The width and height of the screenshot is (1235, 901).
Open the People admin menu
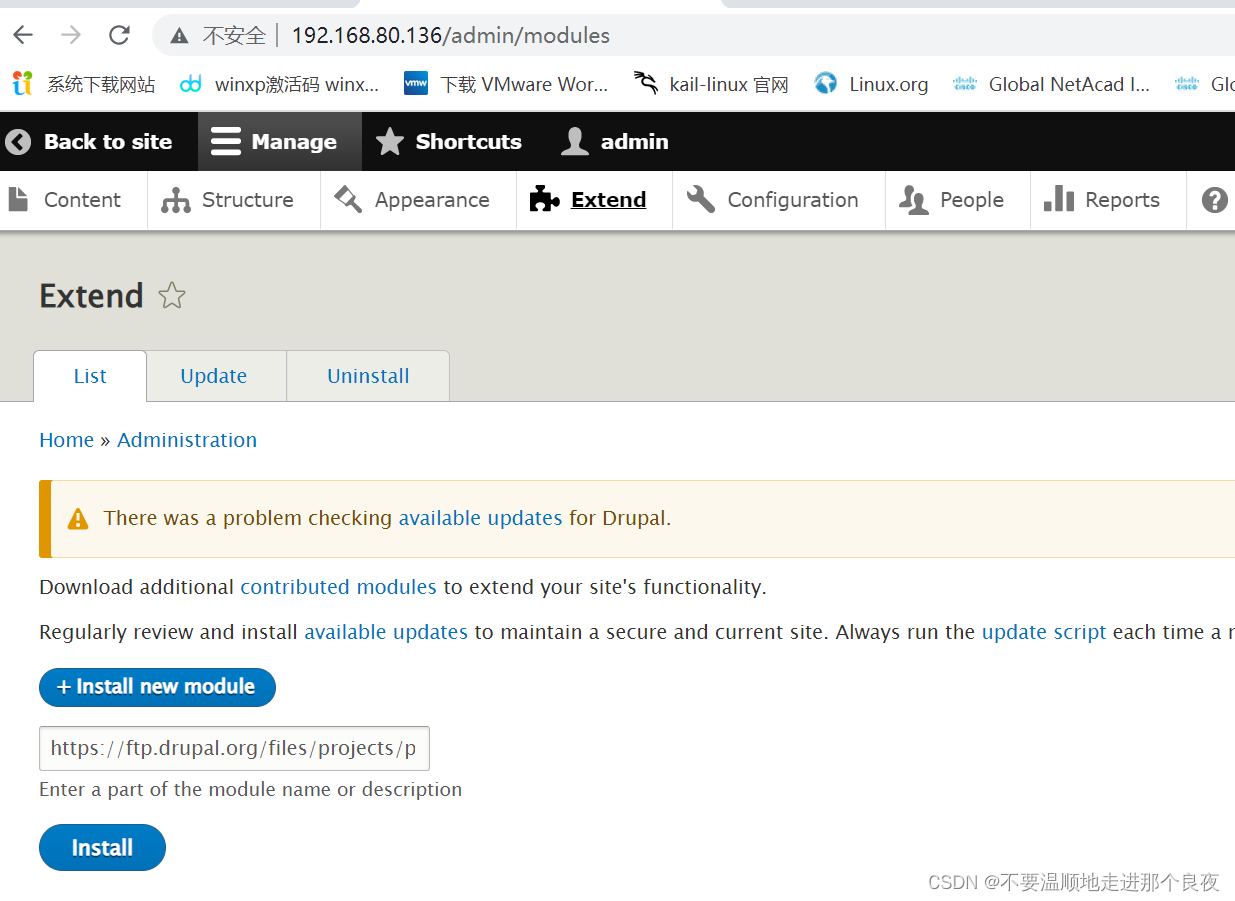(x=951, y=200)
